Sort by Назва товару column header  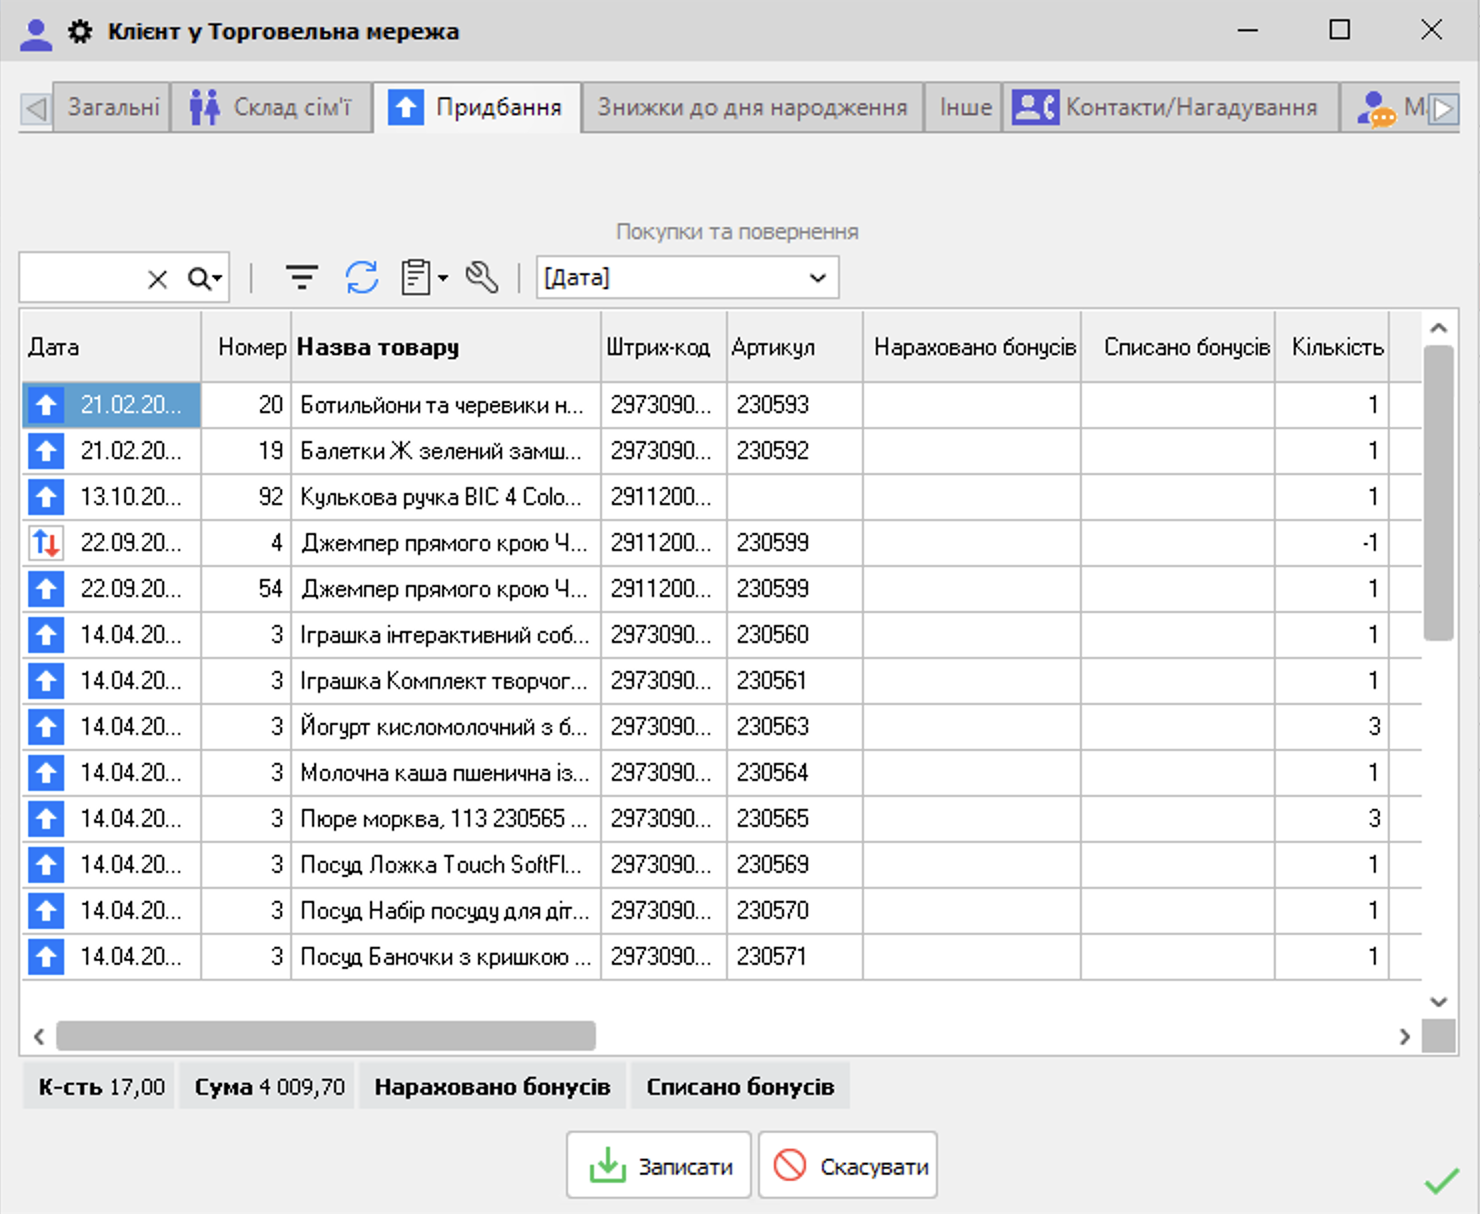click(378, 347)
